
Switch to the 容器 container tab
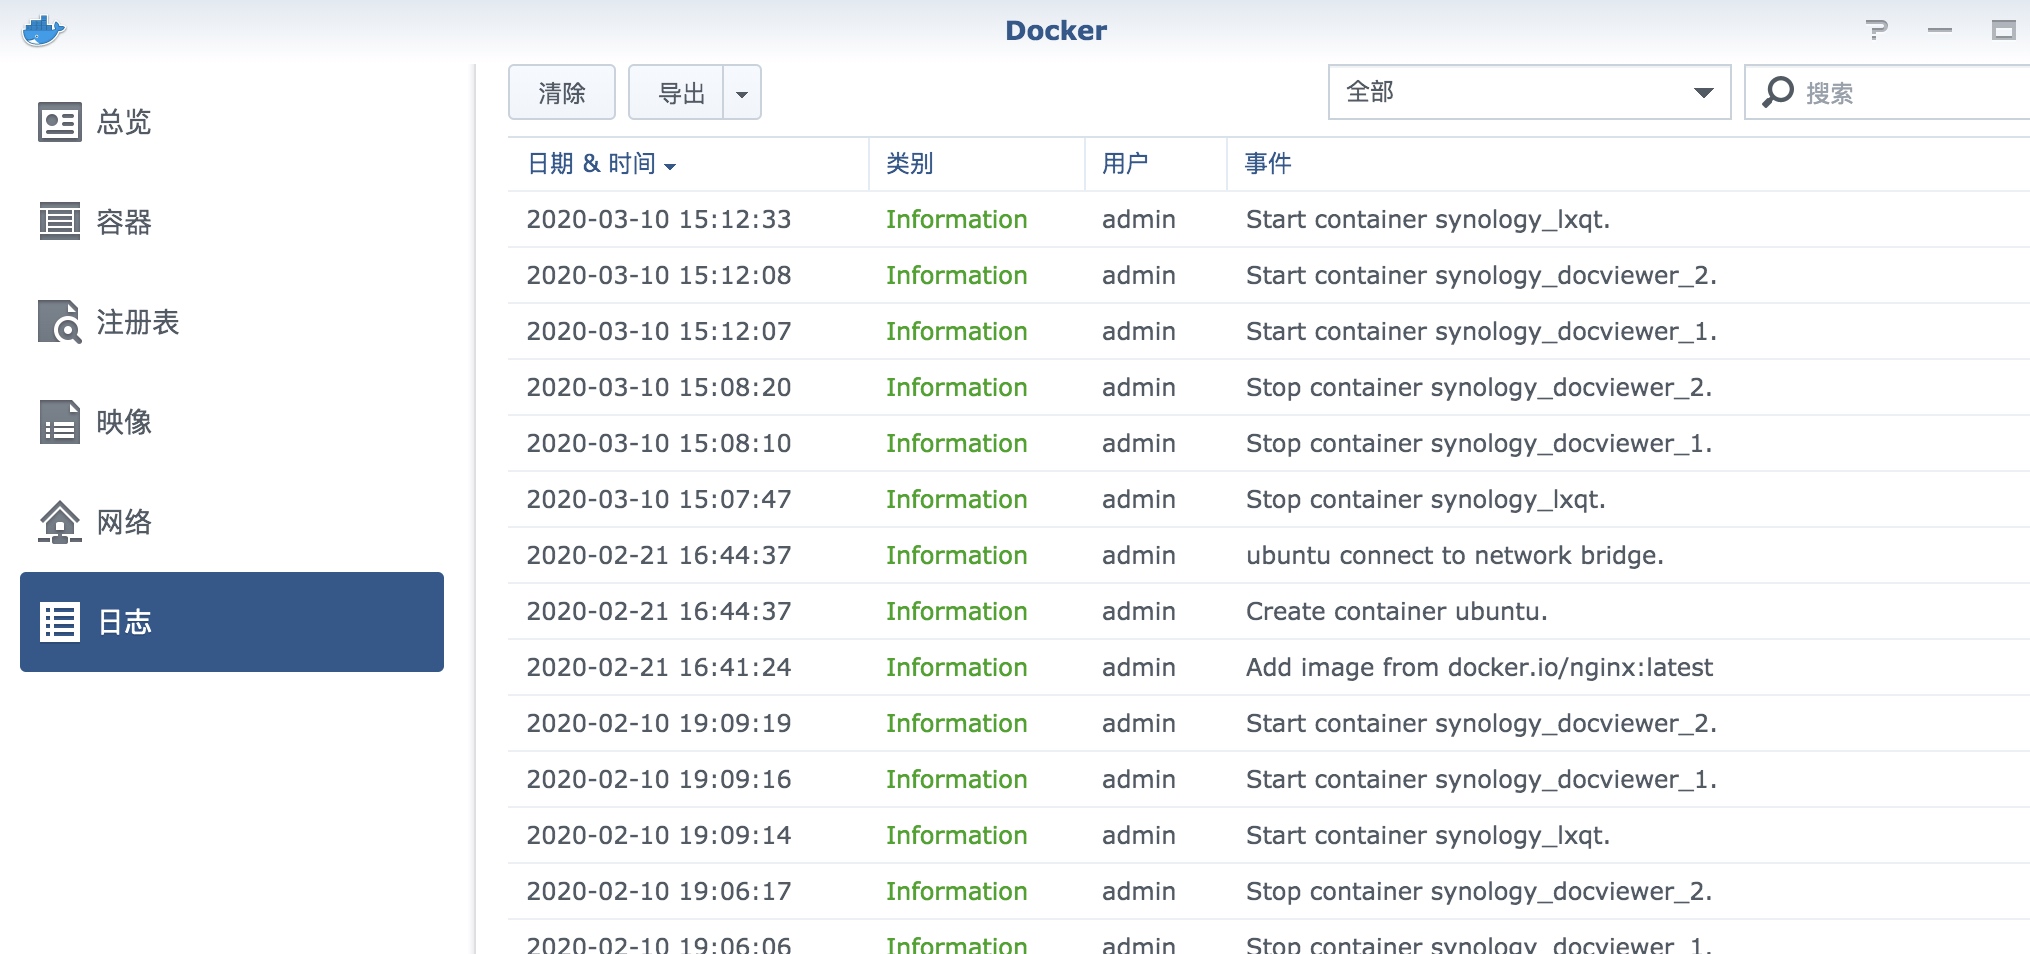[232, 222]
